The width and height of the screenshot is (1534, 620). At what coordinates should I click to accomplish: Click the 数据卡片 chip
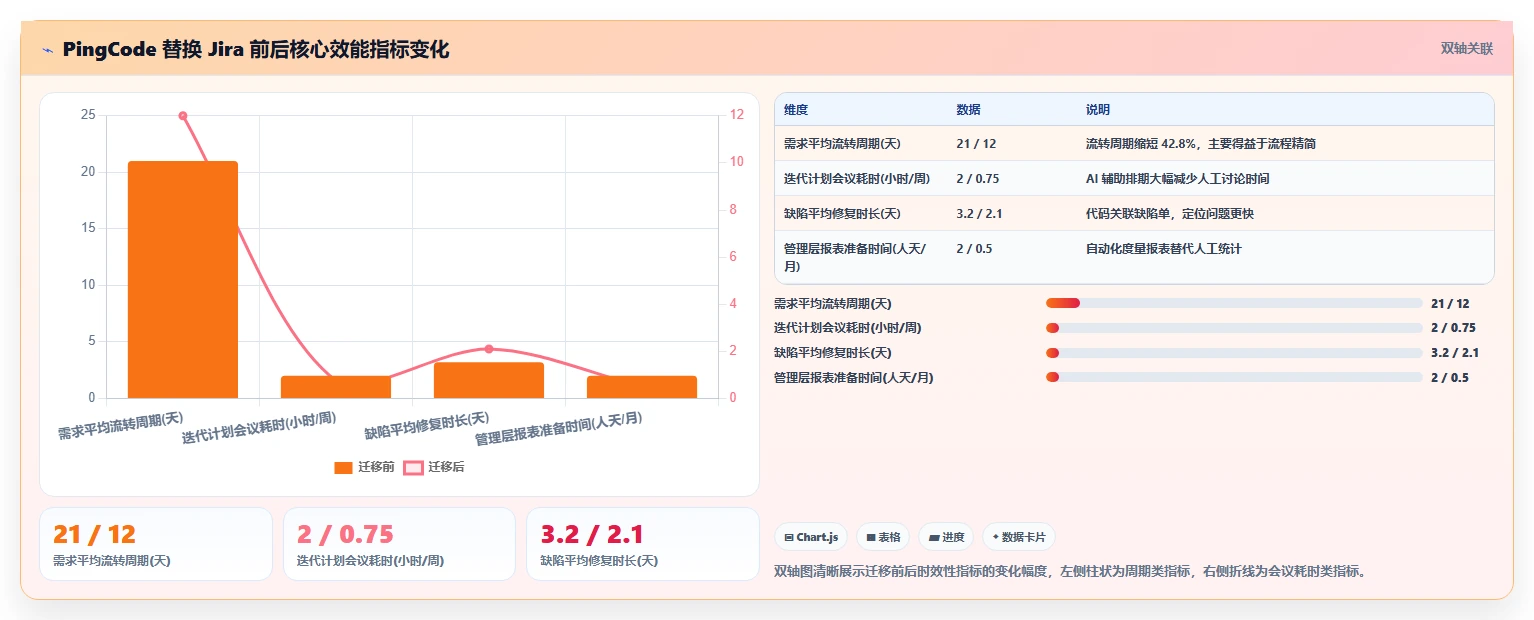[x=1018, y=537]
